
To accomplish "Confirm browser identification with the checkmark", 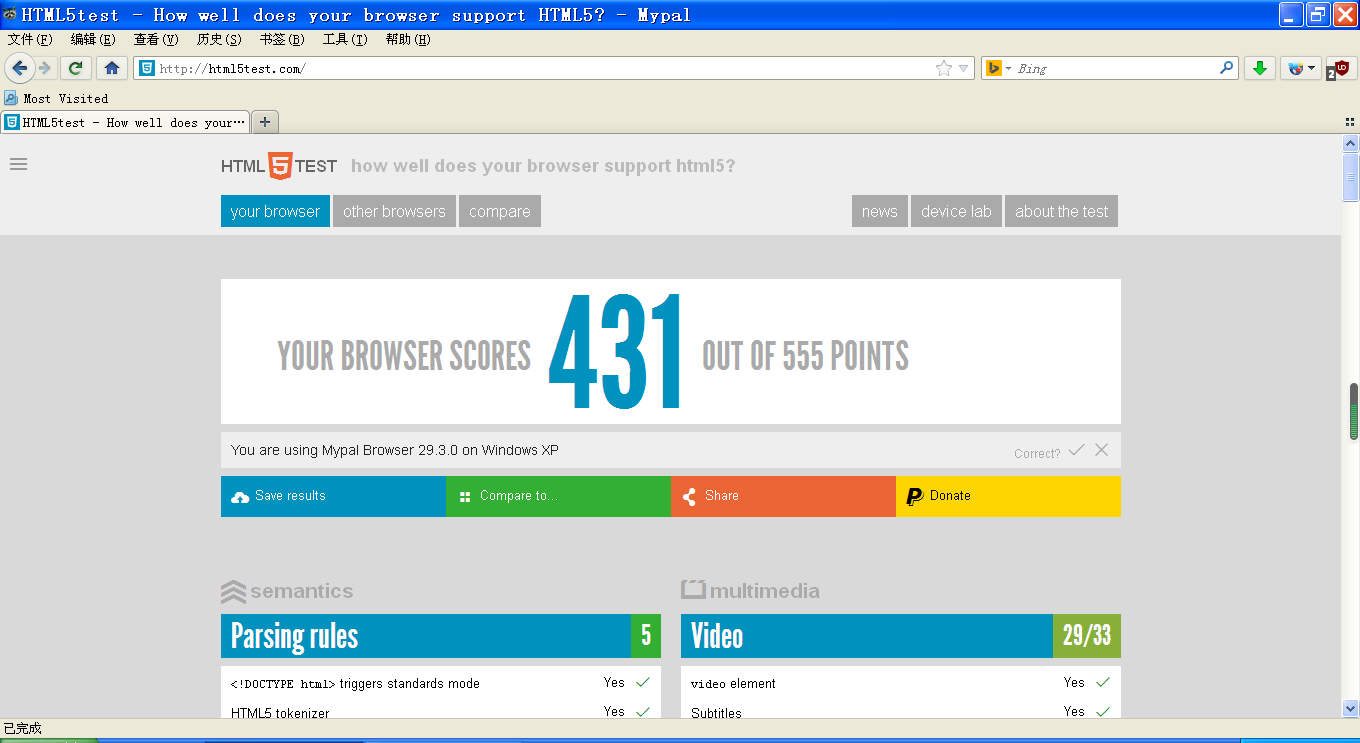I will coord(1076,450).
